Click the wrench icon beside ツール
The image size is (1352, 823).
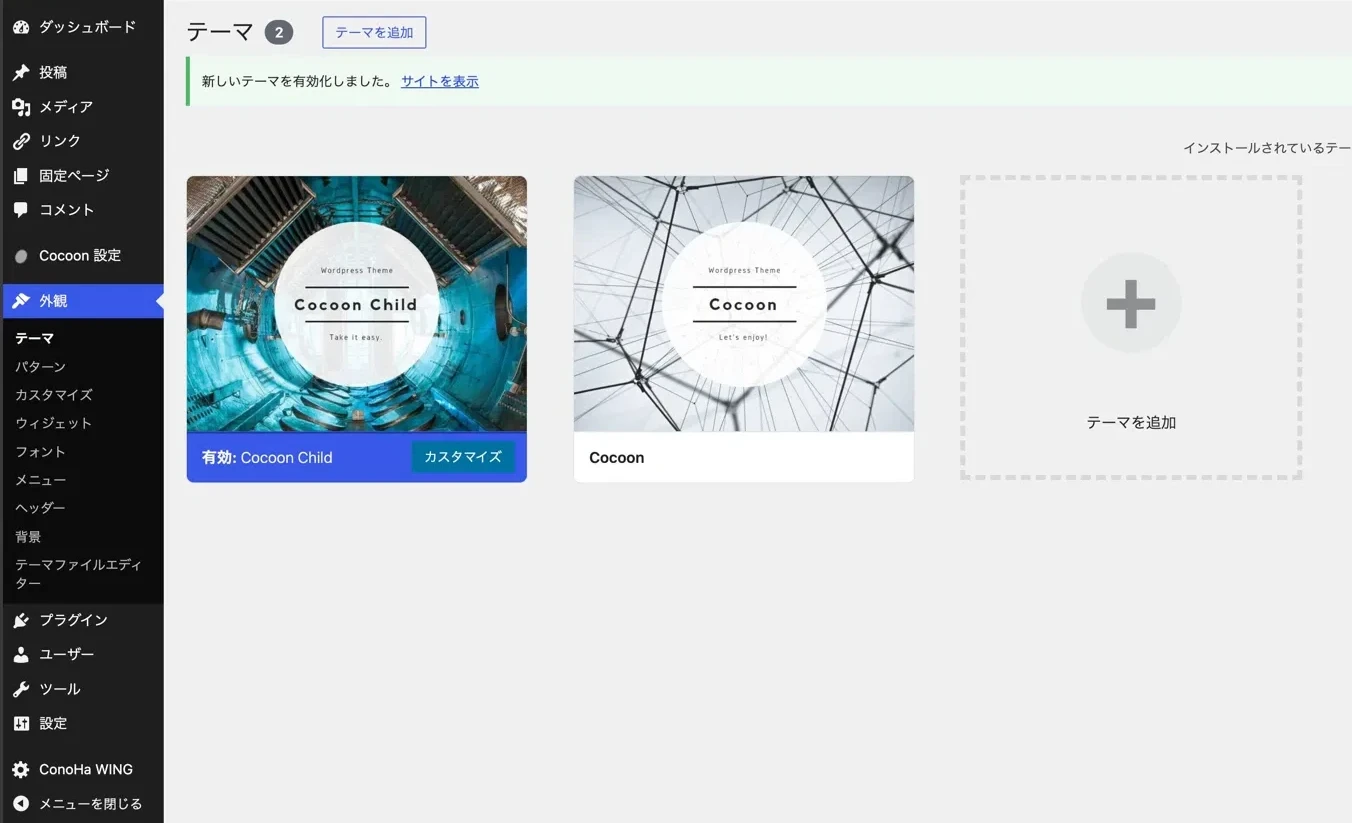point(21,689)
